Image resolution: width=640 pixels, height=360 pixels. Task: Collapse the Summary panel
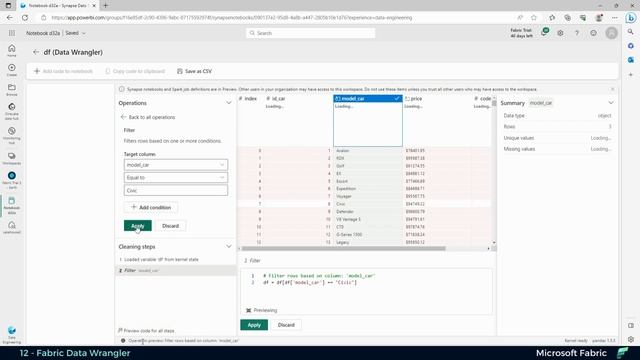coord(611,103)
